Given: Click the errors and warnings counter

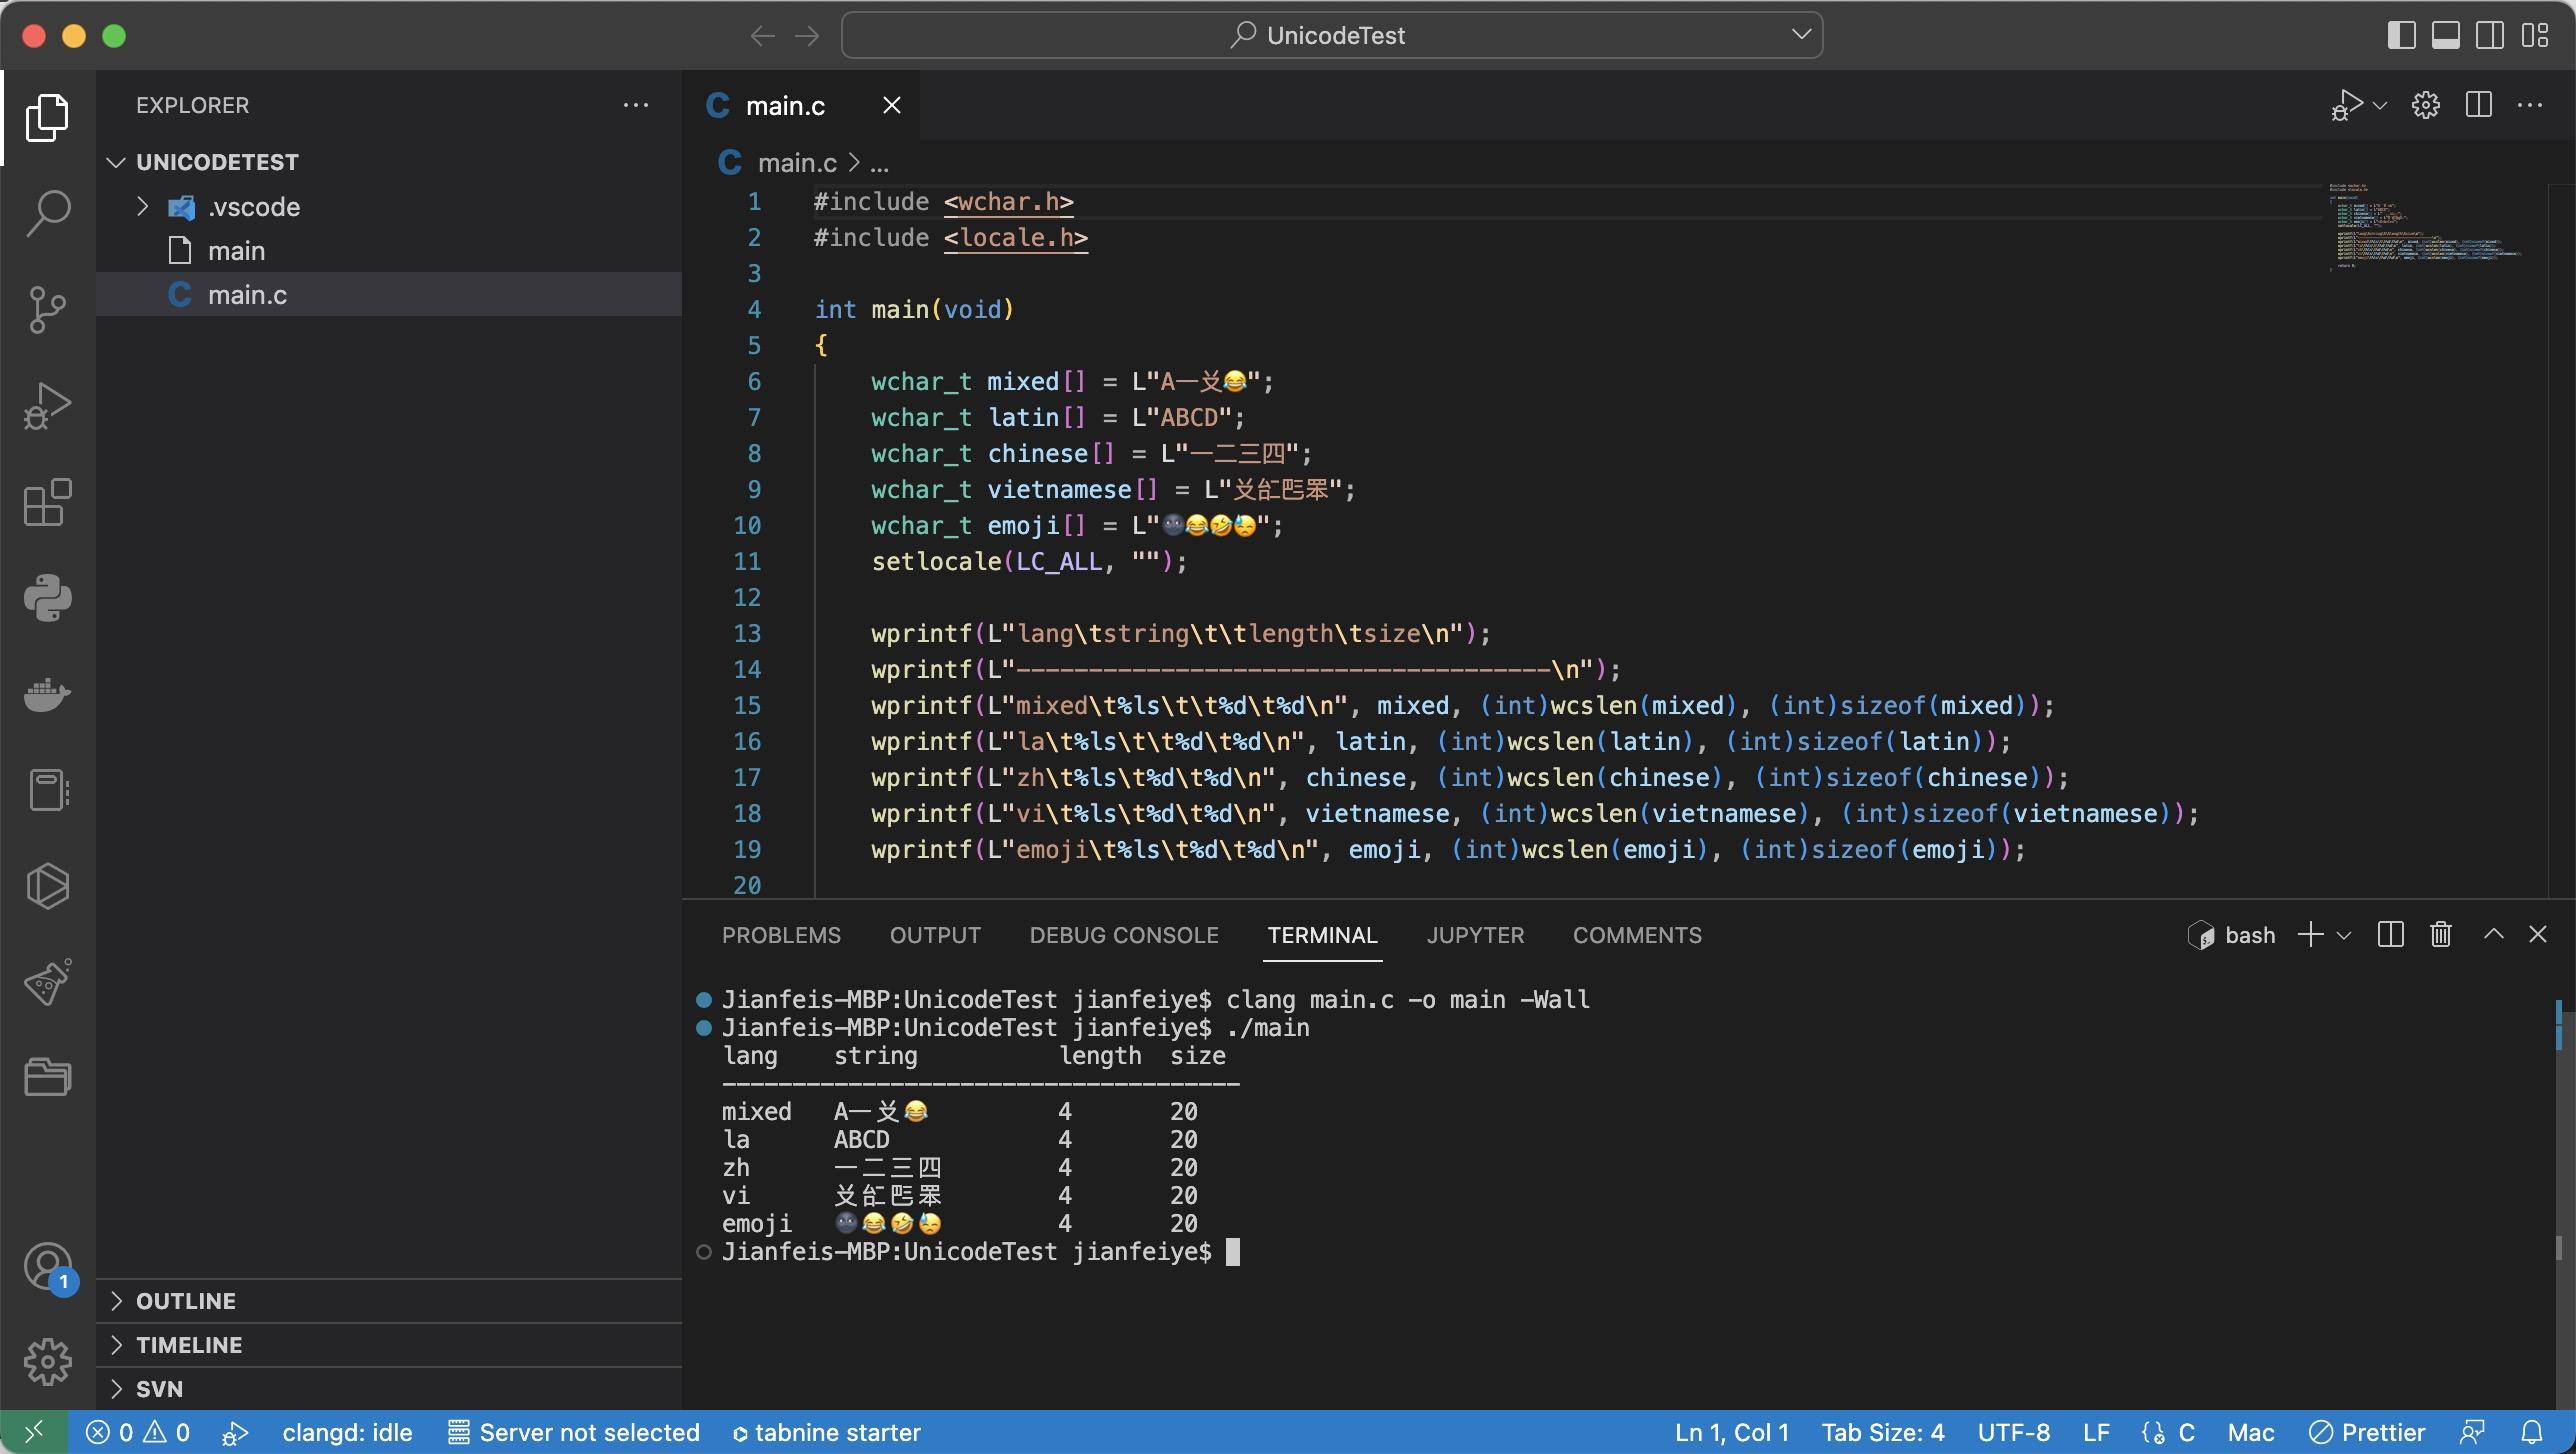Looking at the screenshot, I should 138,1432.
